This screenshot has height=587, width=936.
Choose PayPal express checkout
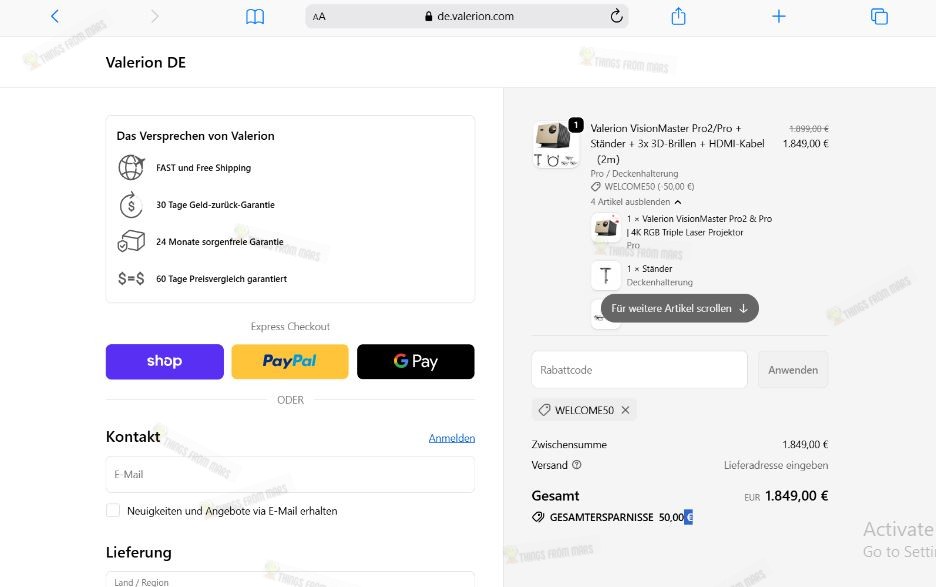click(x=290, y=362)
